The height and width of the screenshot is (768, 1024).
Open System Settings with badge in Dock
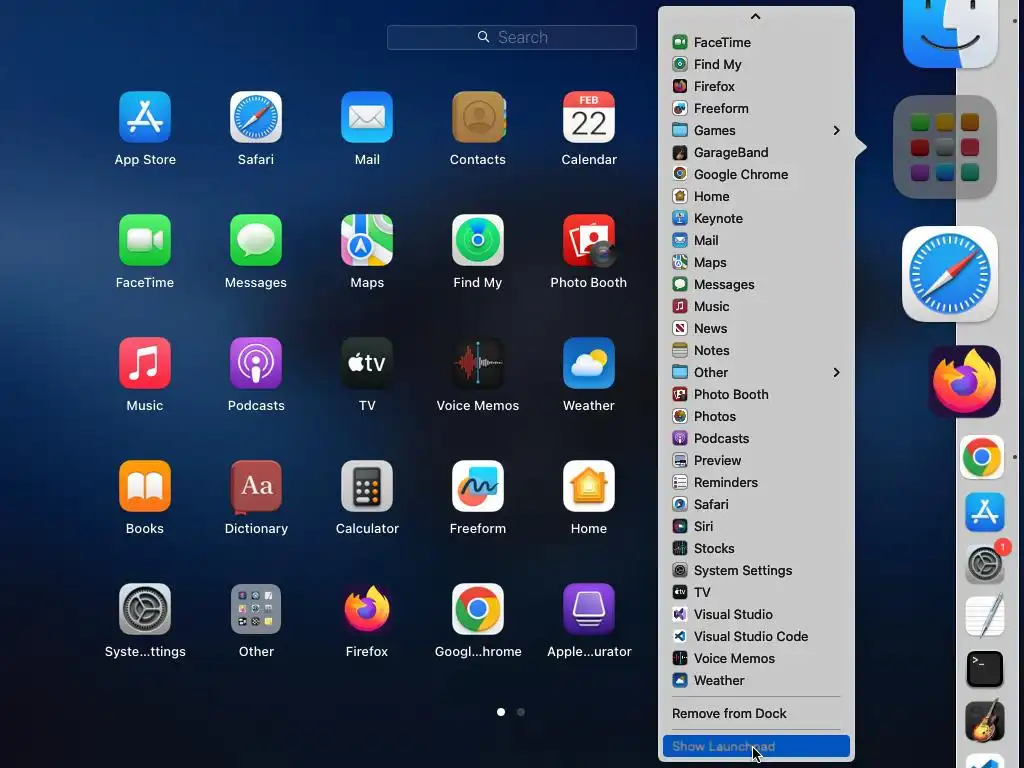point(985,563)
